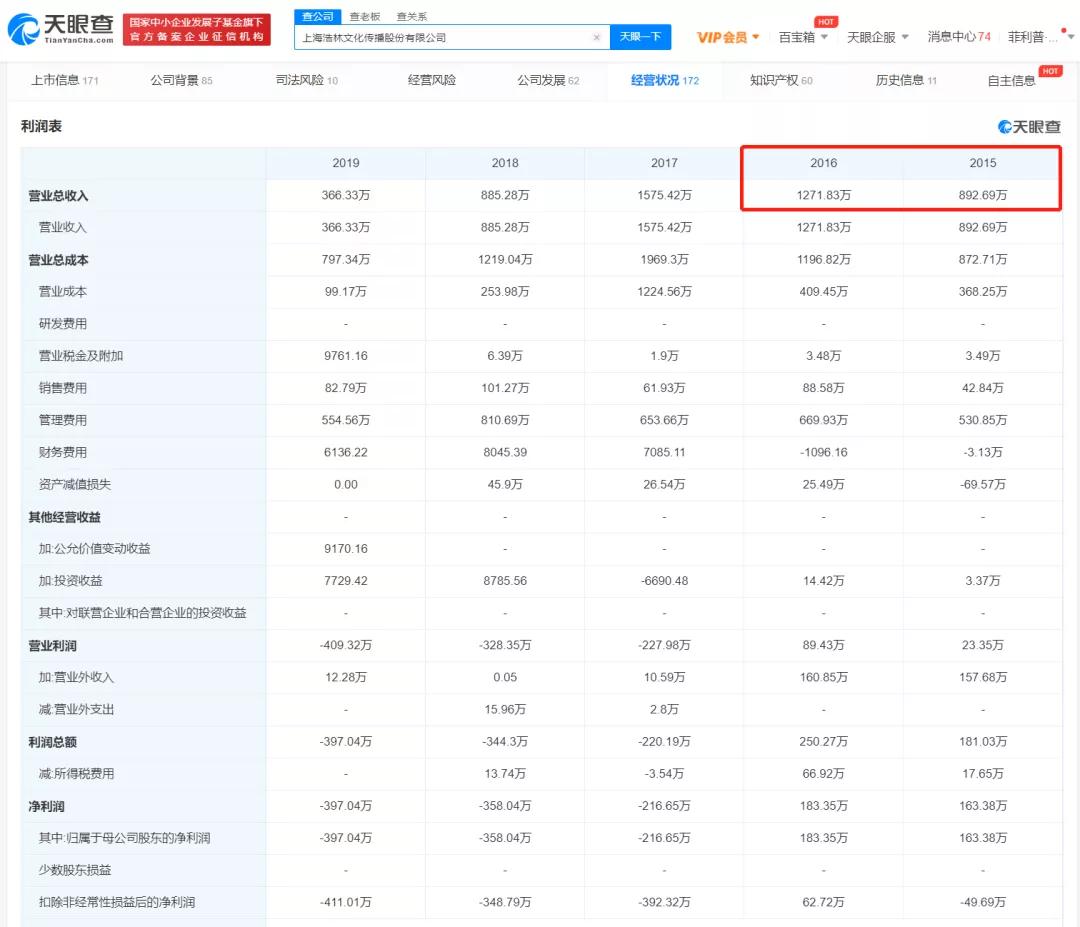Click the 2019 column header
The width and height of the screenshot is (1080, 927).
(346, 163)
